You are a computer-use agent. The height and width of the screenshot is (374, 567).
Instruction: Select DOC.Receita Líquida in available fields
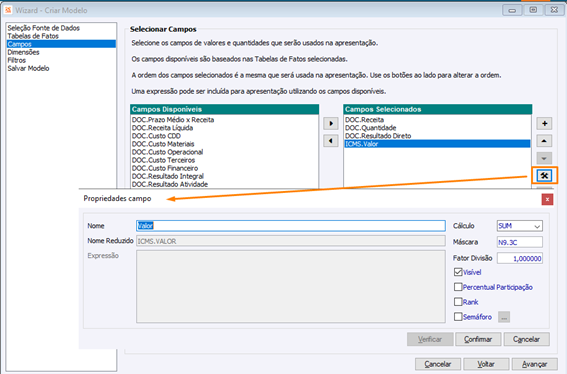tap(162, 128)
